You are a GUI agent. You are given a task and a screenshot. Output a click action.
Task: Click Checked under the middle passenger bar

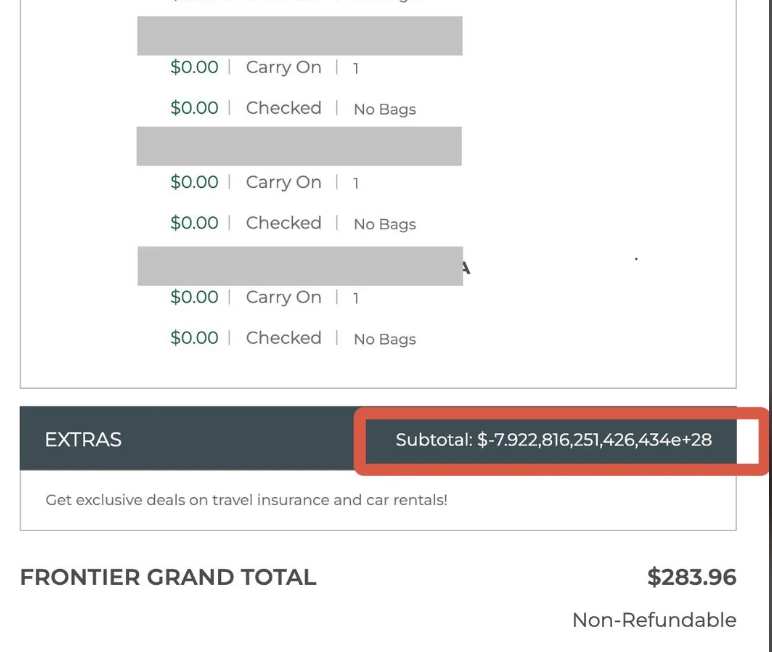point(283,223)
